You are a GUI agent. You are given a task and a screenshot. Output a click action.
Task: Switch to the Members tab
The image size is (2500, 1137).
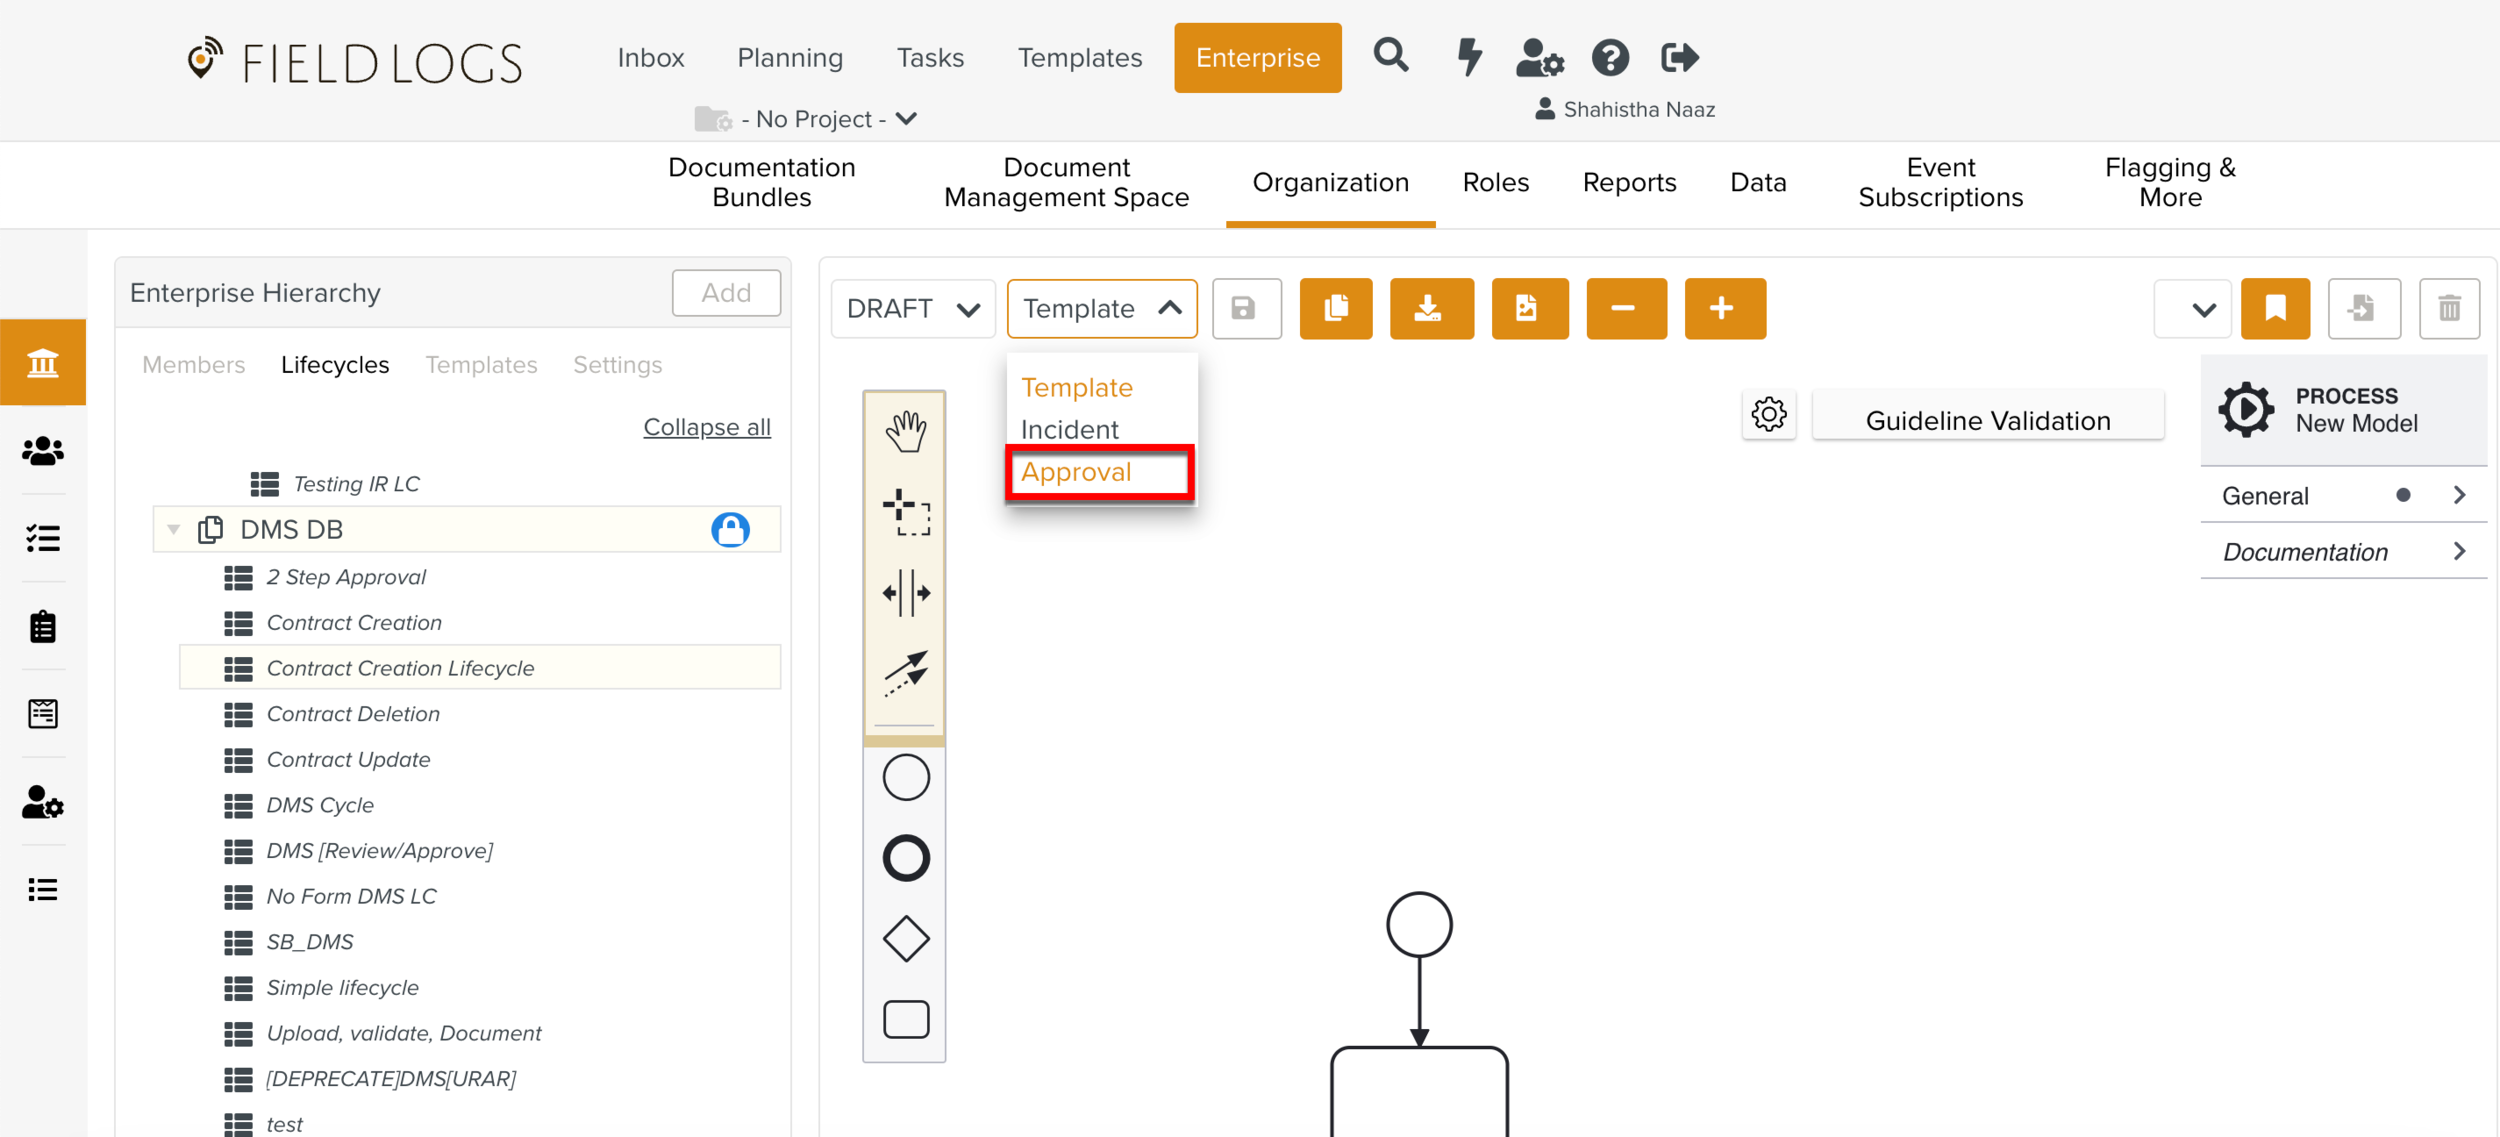pos(193,365)
